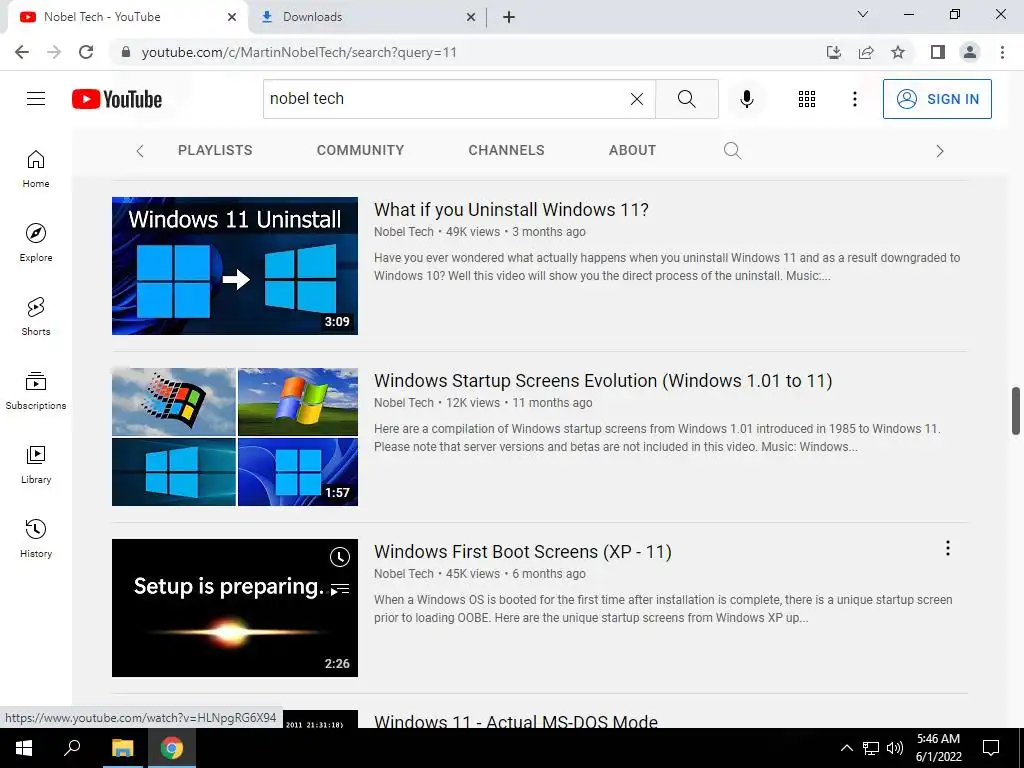Screen dimensions: 1024x768
Task: Start voice search with the microphone icon
Action: click(x=746, y=99)
